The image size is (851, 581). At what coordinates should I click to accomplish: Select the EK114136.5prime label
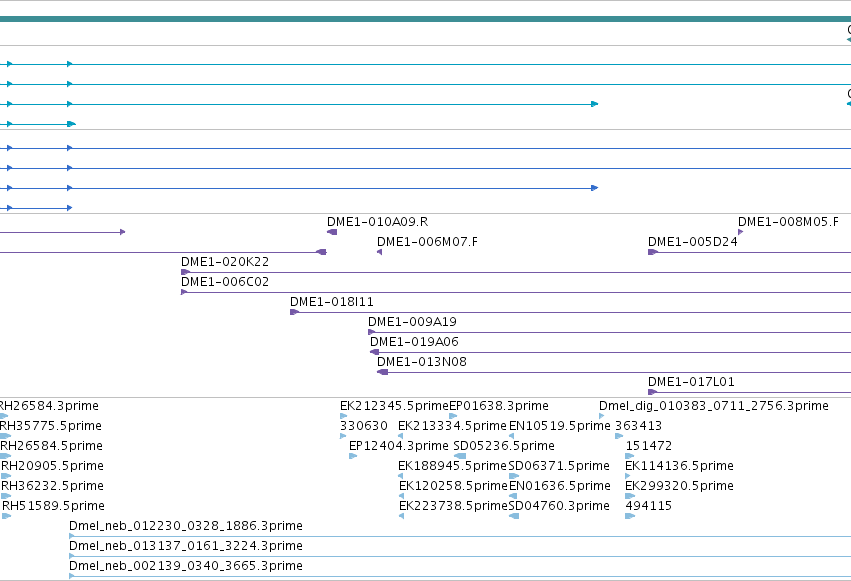point(679,466)
